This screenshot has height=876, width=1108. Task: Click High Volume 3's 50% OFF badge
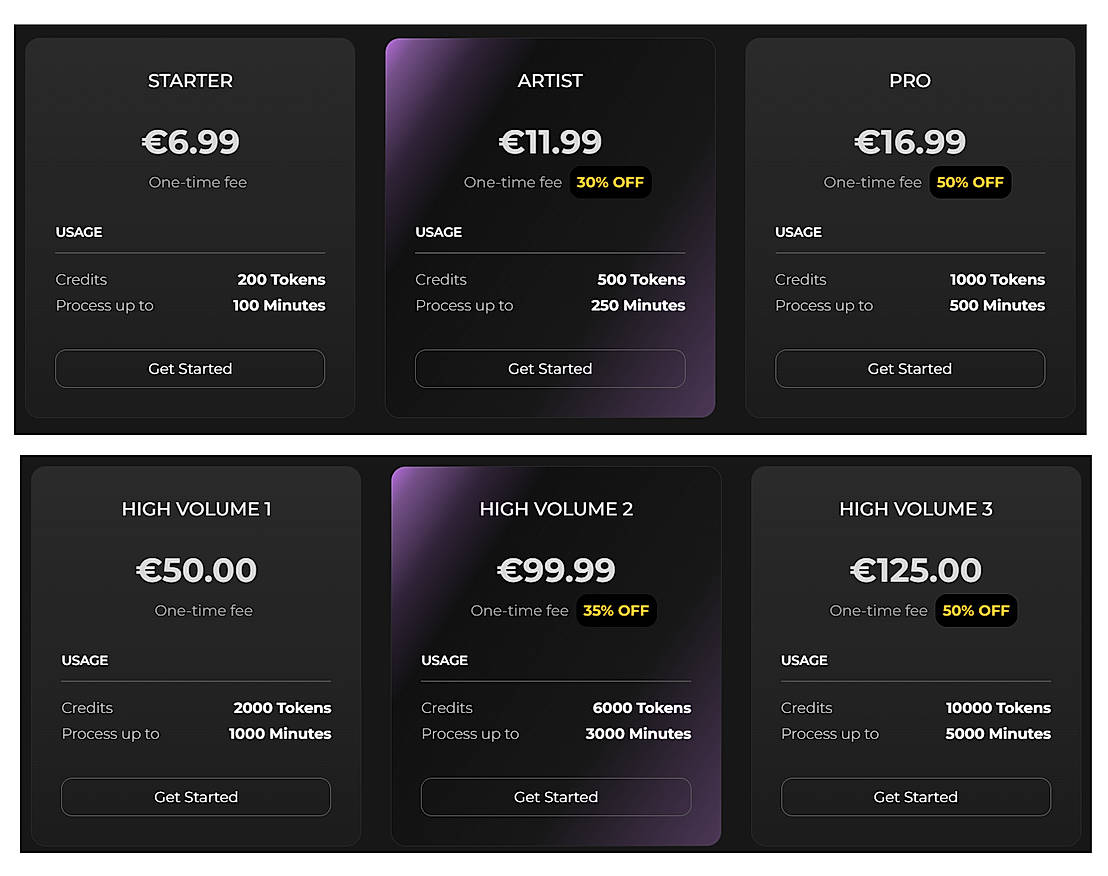976,610
